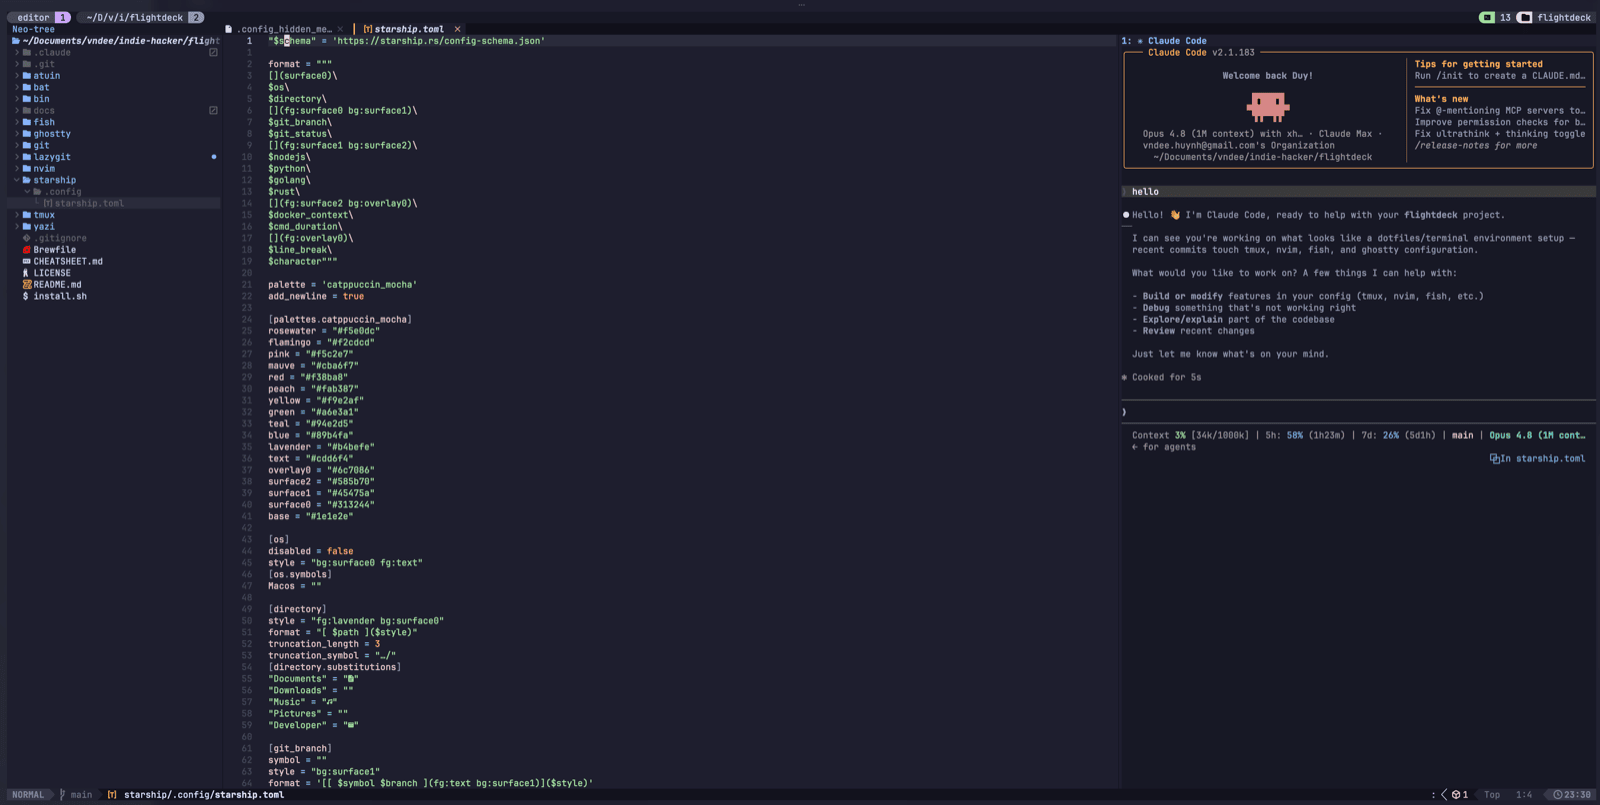Click the fish folder icon

click(27, 122)
